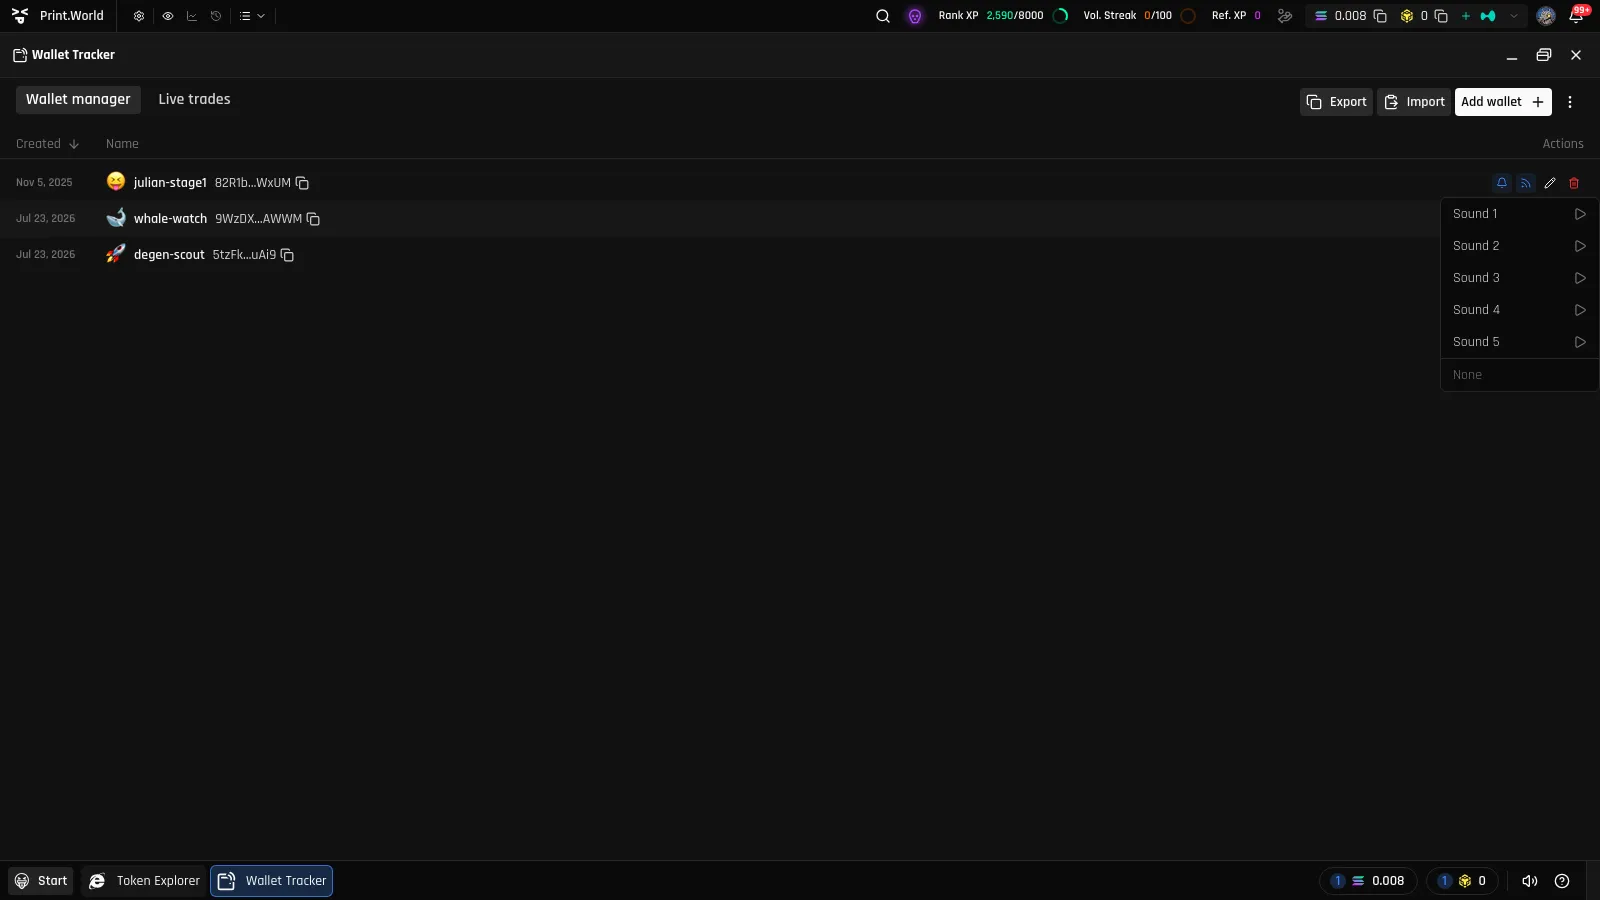Toggle the live feed icon for julian-stage1
The image size is (1600, 900).
(x=1526, y=183)
